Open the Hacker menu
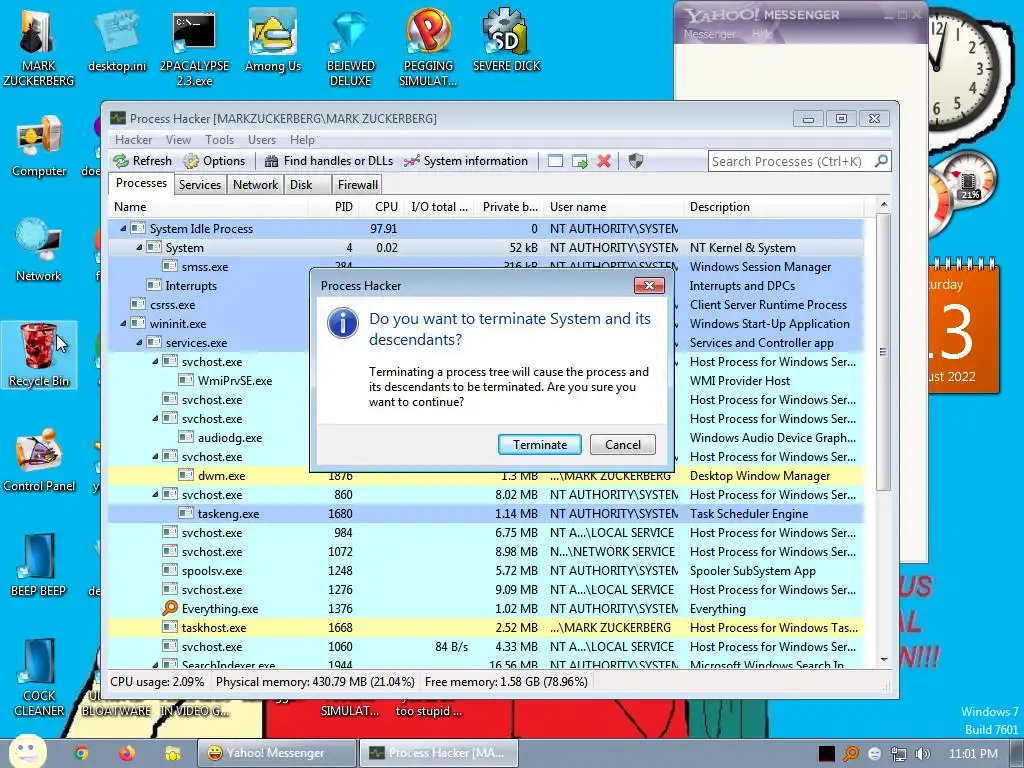Image resolution: width=1024 pixels, height=768 pixels. click(x=133, y=140)
